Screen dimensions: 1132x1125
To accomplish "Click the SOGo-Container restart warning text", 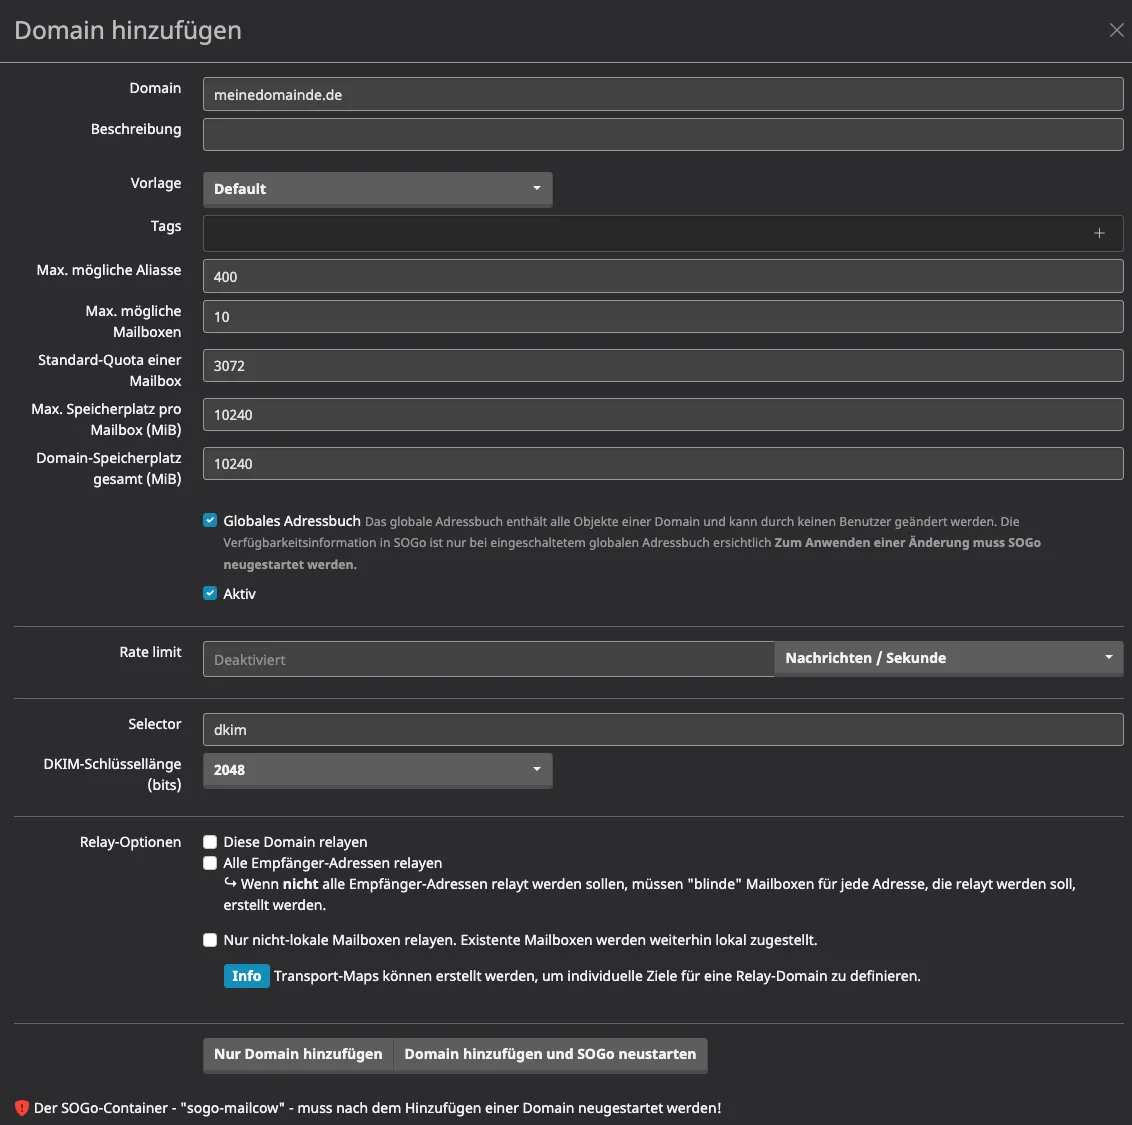I will point(378,1108).
